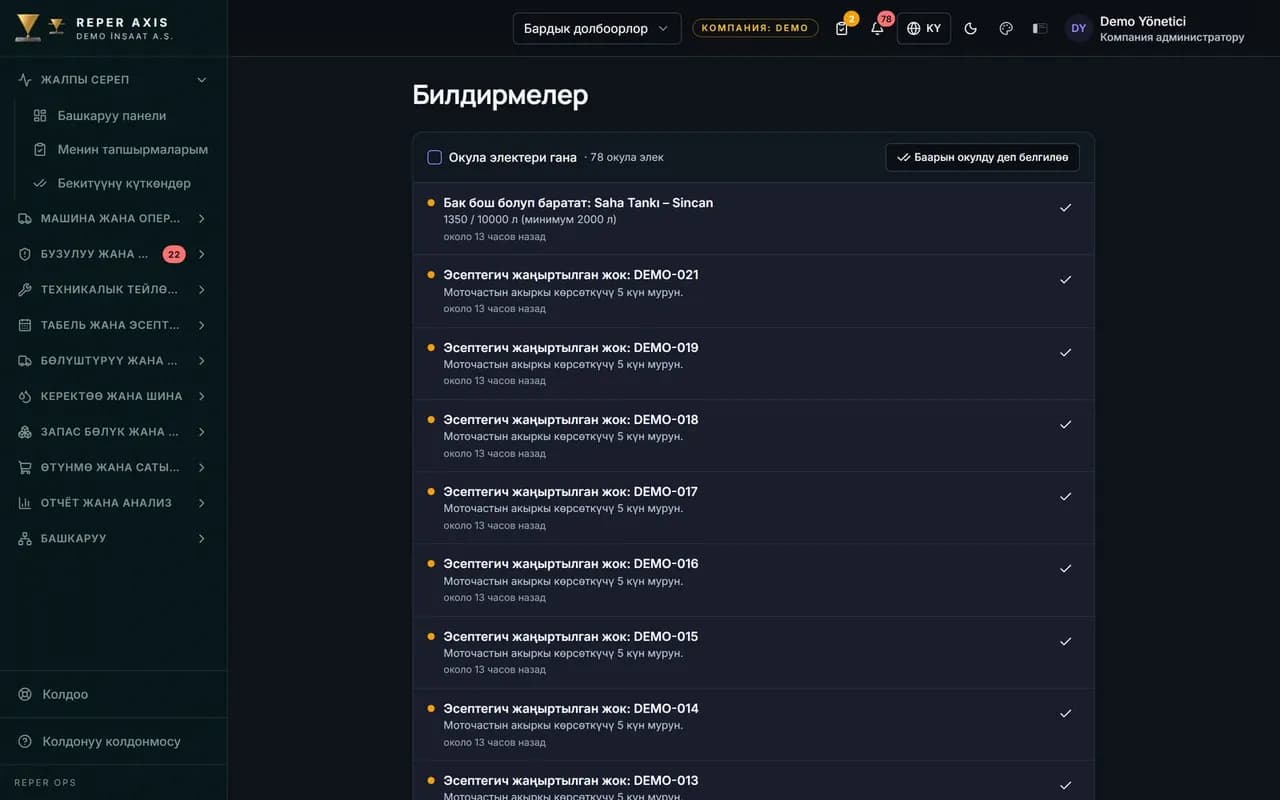Click the Компания: DEMO badge
1280x800 pixels.
(x=755, y=28)
